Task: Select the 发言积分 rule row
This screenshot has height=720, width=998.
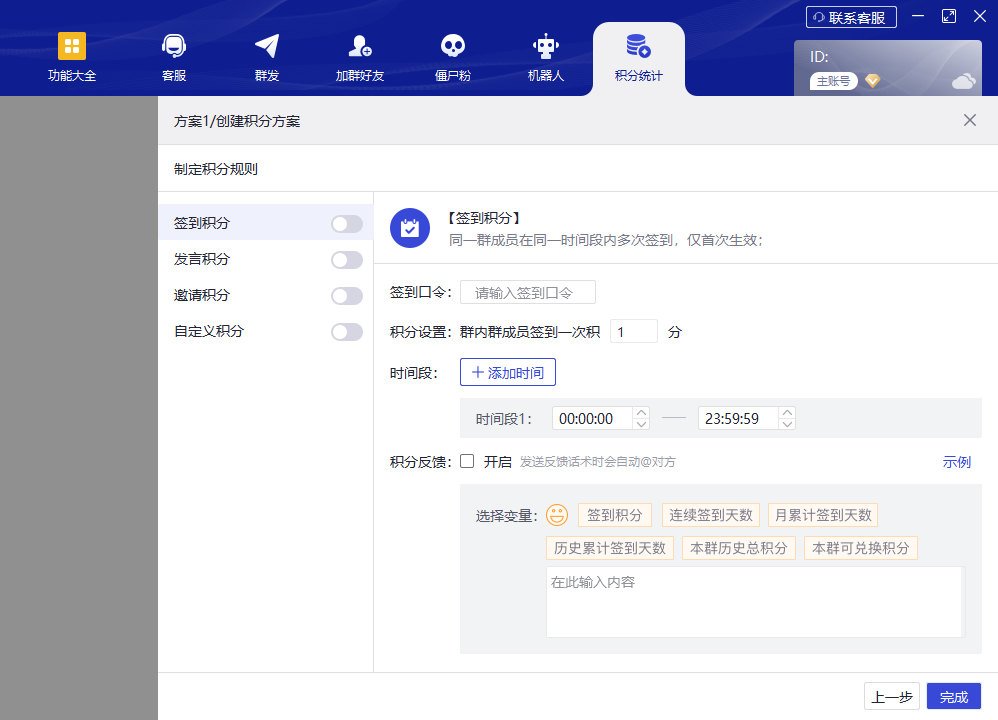Action: point(265,259)
